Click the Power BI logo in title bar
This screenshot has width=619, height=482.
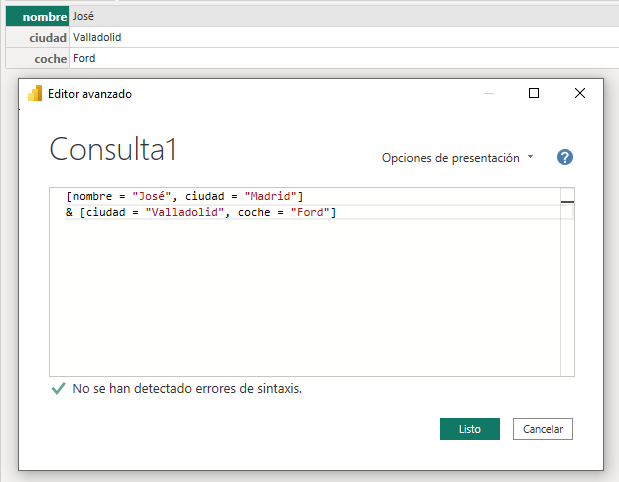(35, 94)
